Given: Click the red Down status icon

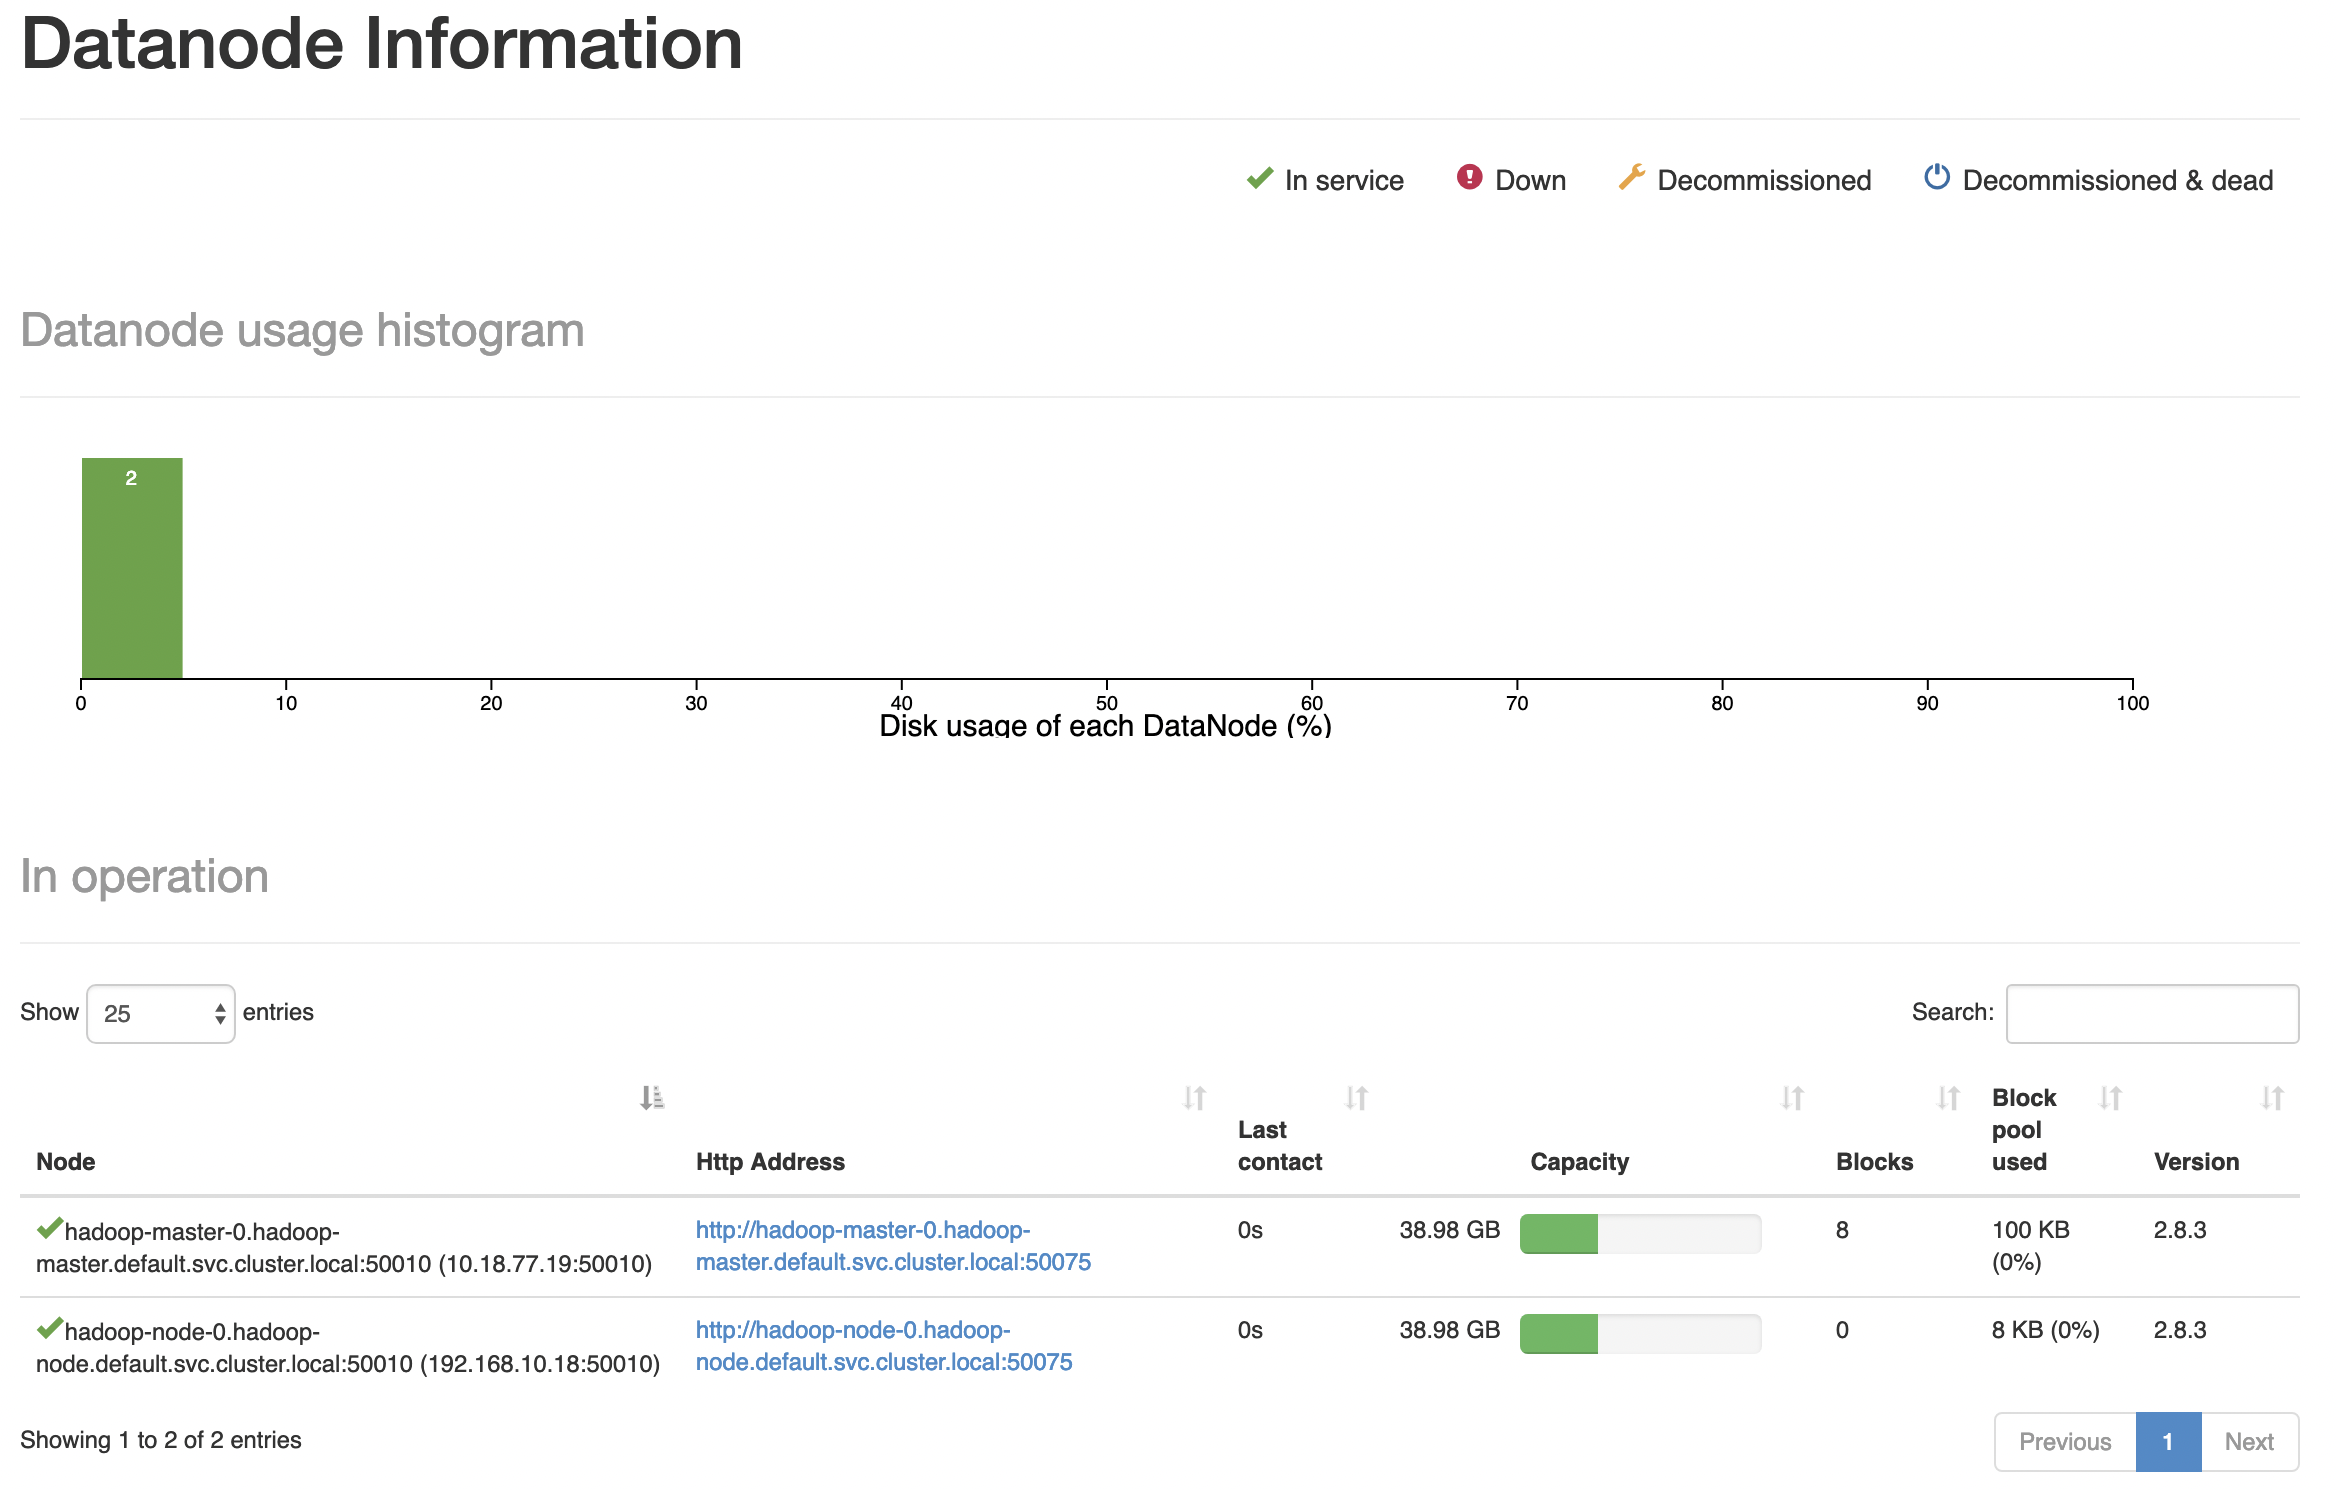Looking at the screenshot, I should (1469, 178).
